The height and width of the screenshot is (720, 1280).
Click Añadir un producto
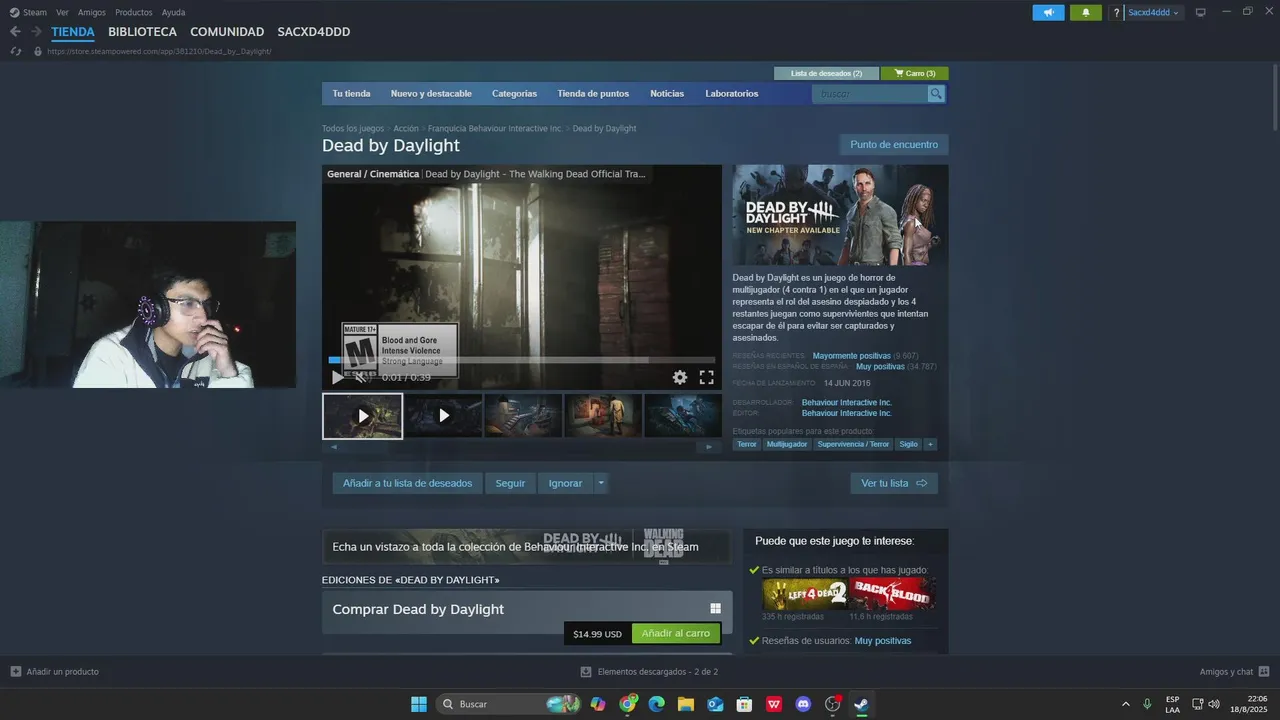pyautogui.click(x=54, y=672)
